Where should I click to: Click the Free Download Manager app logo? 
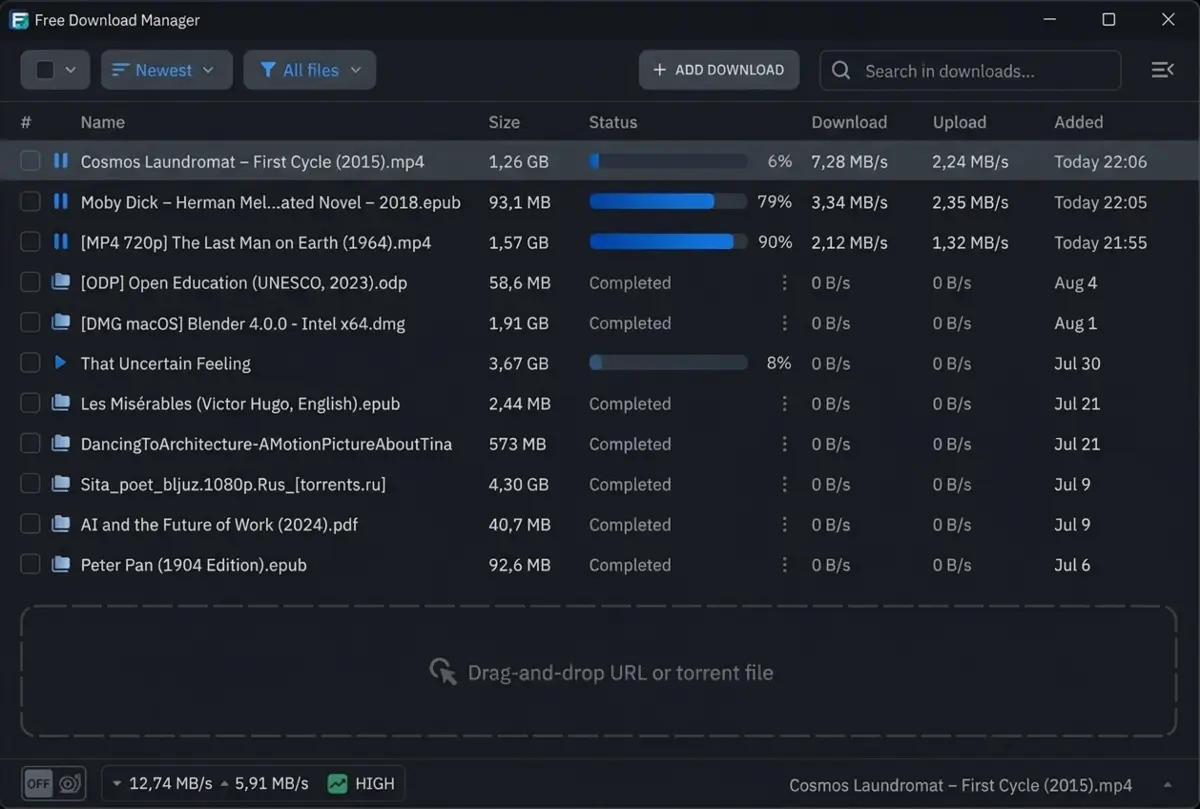(x=18, y=20)
